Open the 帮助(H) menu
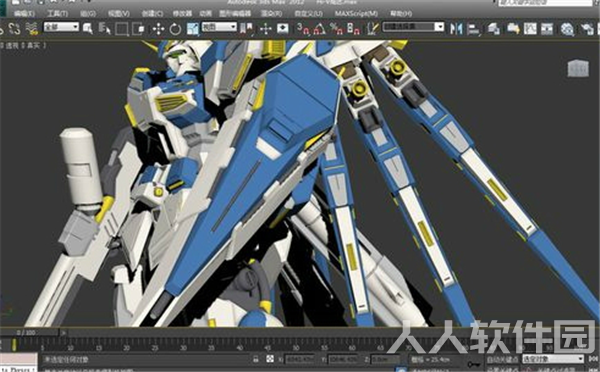The height and width of the screenshot is (372, 600). 401,13
